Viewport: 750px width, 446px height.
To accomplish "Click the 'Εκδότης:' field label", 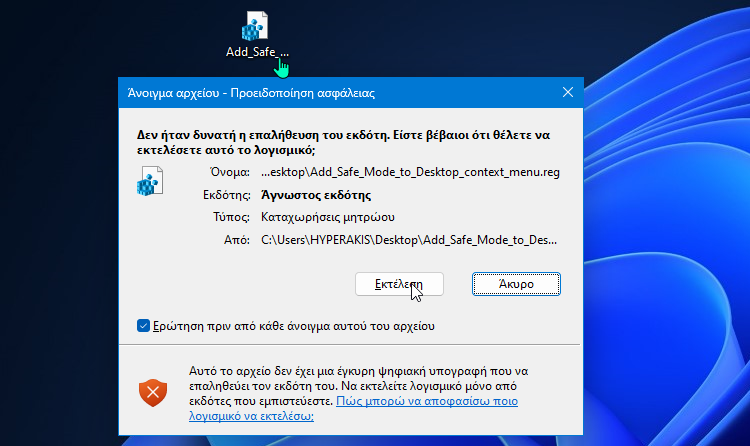I will (227, 195).
